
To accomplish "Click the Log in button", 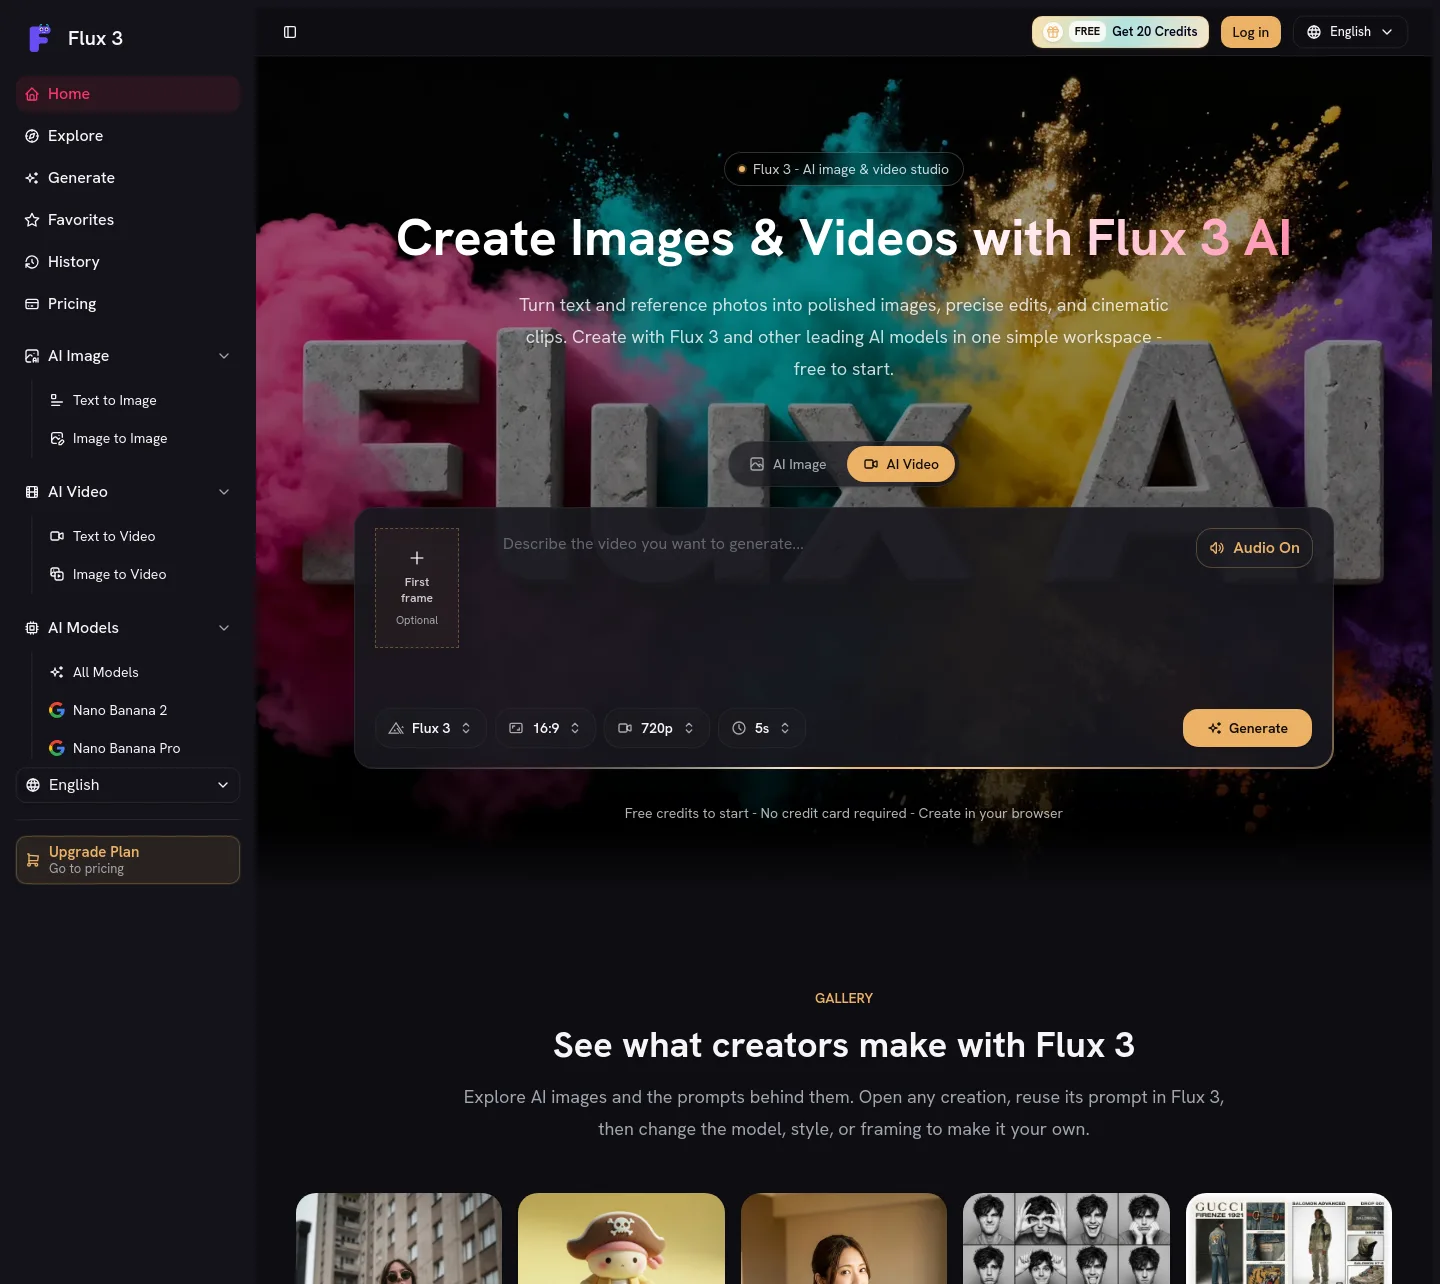I will point(1250,32).
